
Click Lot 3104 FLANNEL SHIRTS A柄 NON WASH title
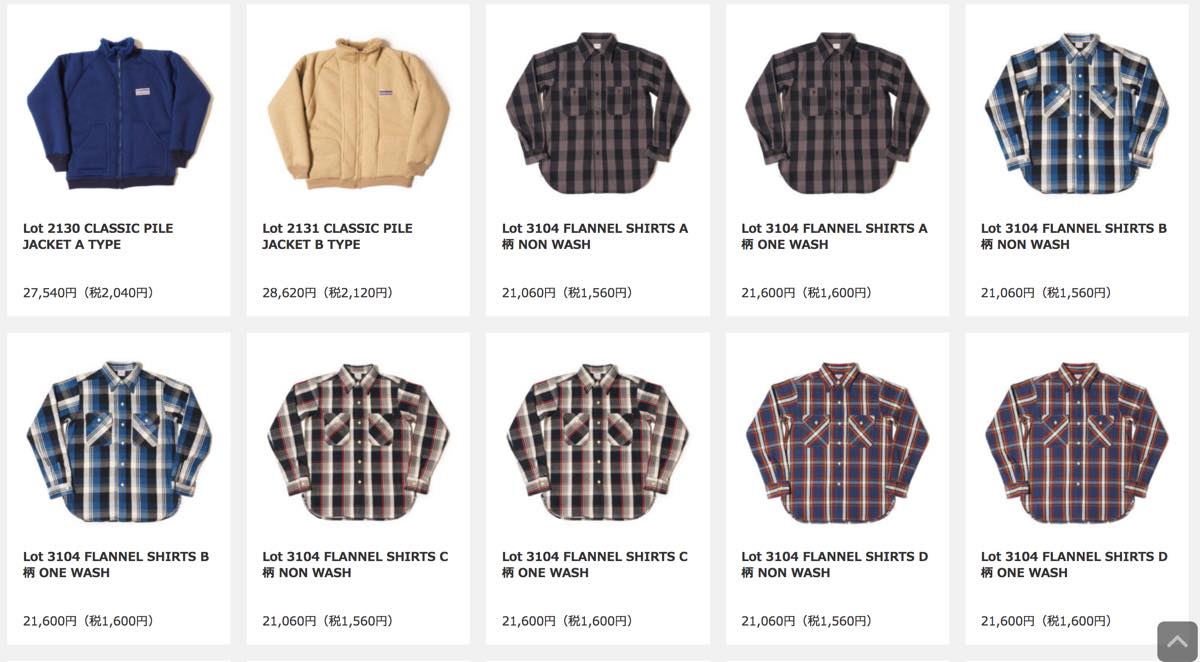[x=595, y=236]
